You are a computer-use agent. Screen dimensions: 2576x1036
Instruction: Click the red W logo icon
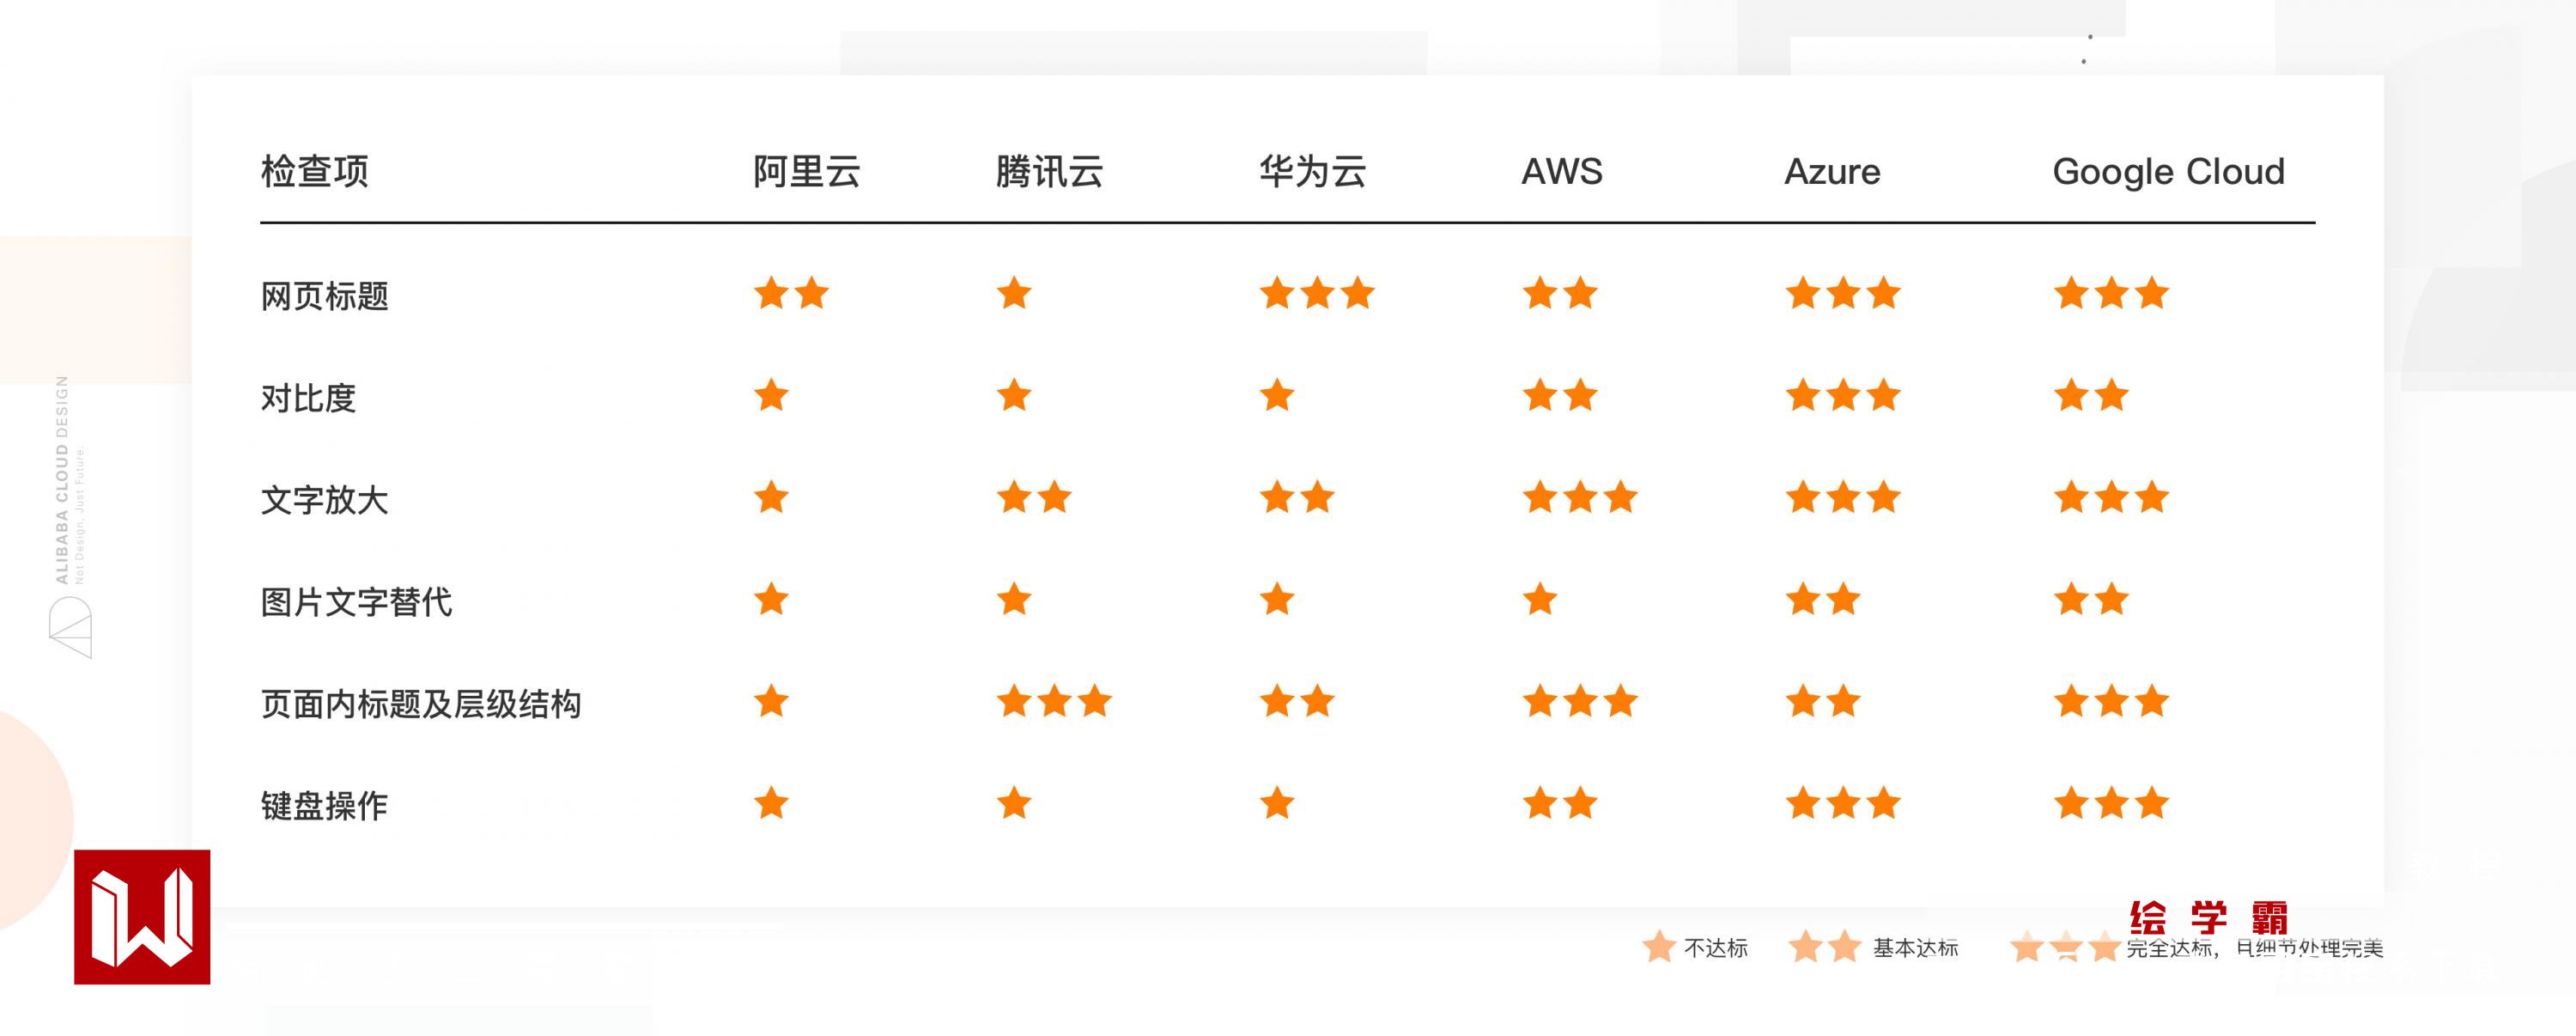(x=142, y=917)
